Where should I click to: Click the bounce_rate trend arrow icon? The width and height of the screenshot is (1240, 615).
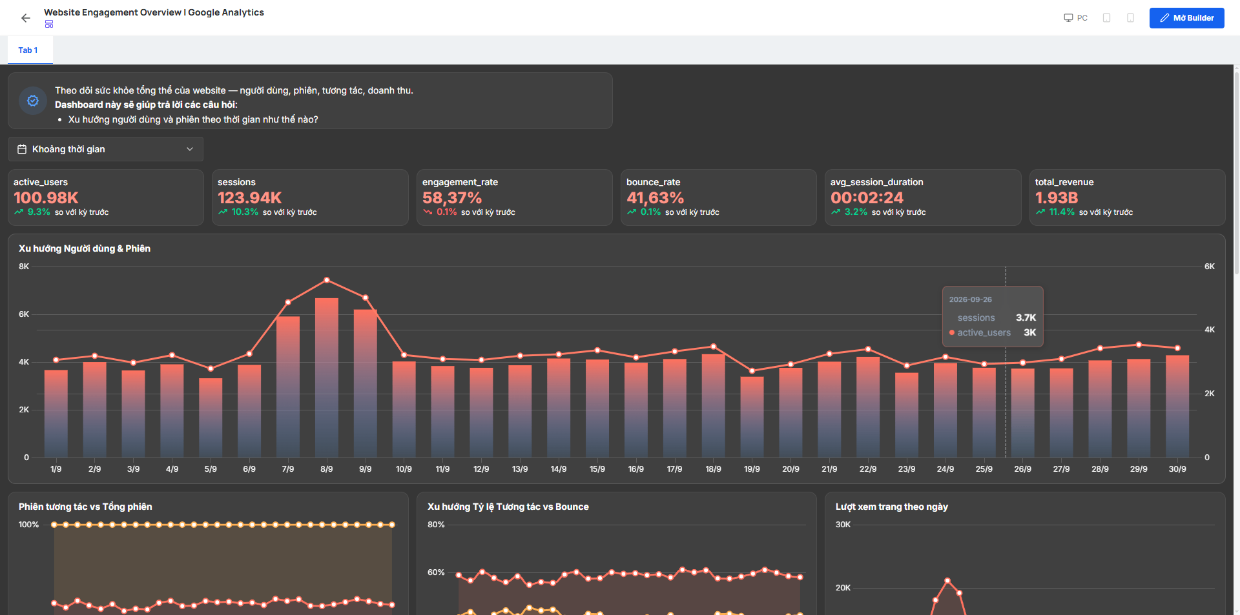pyautogui.click(x=632, y=212)
